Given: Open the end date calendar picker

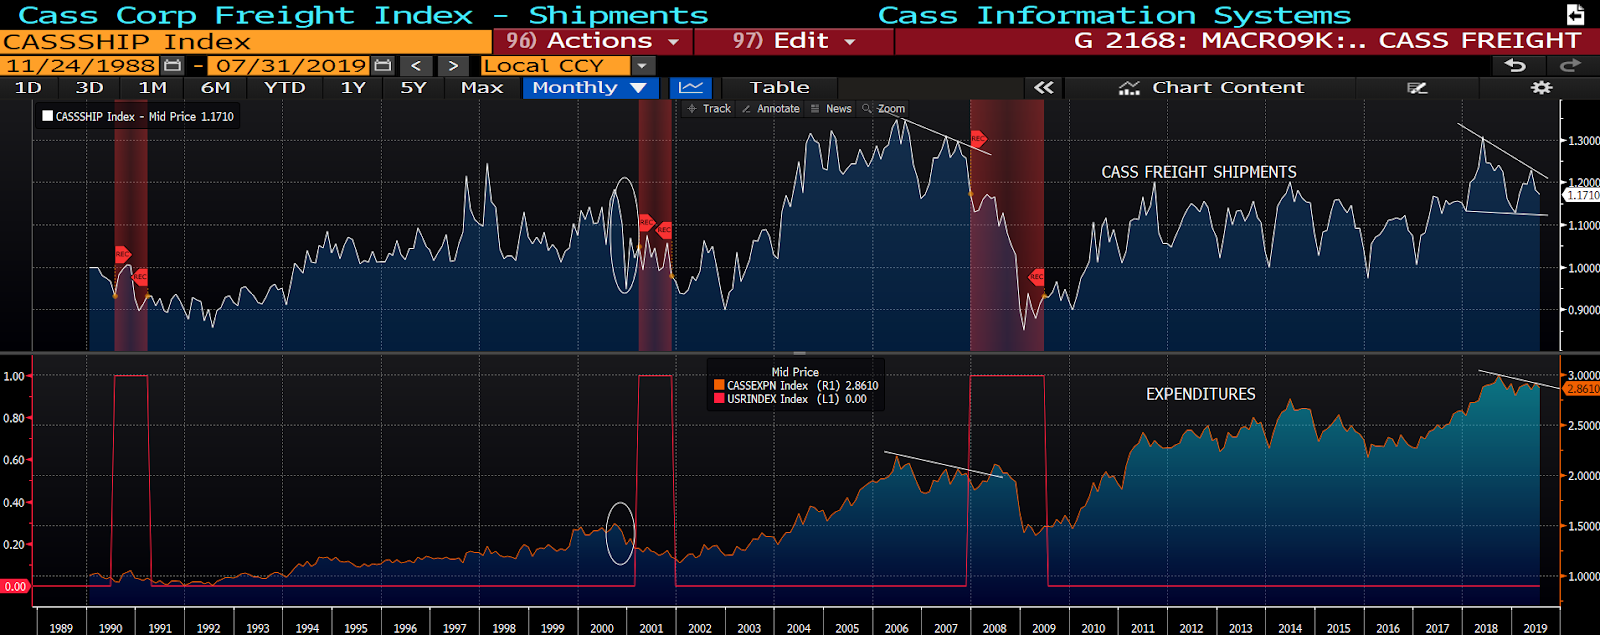Looking at the screenshot, I should coord(383,65).
